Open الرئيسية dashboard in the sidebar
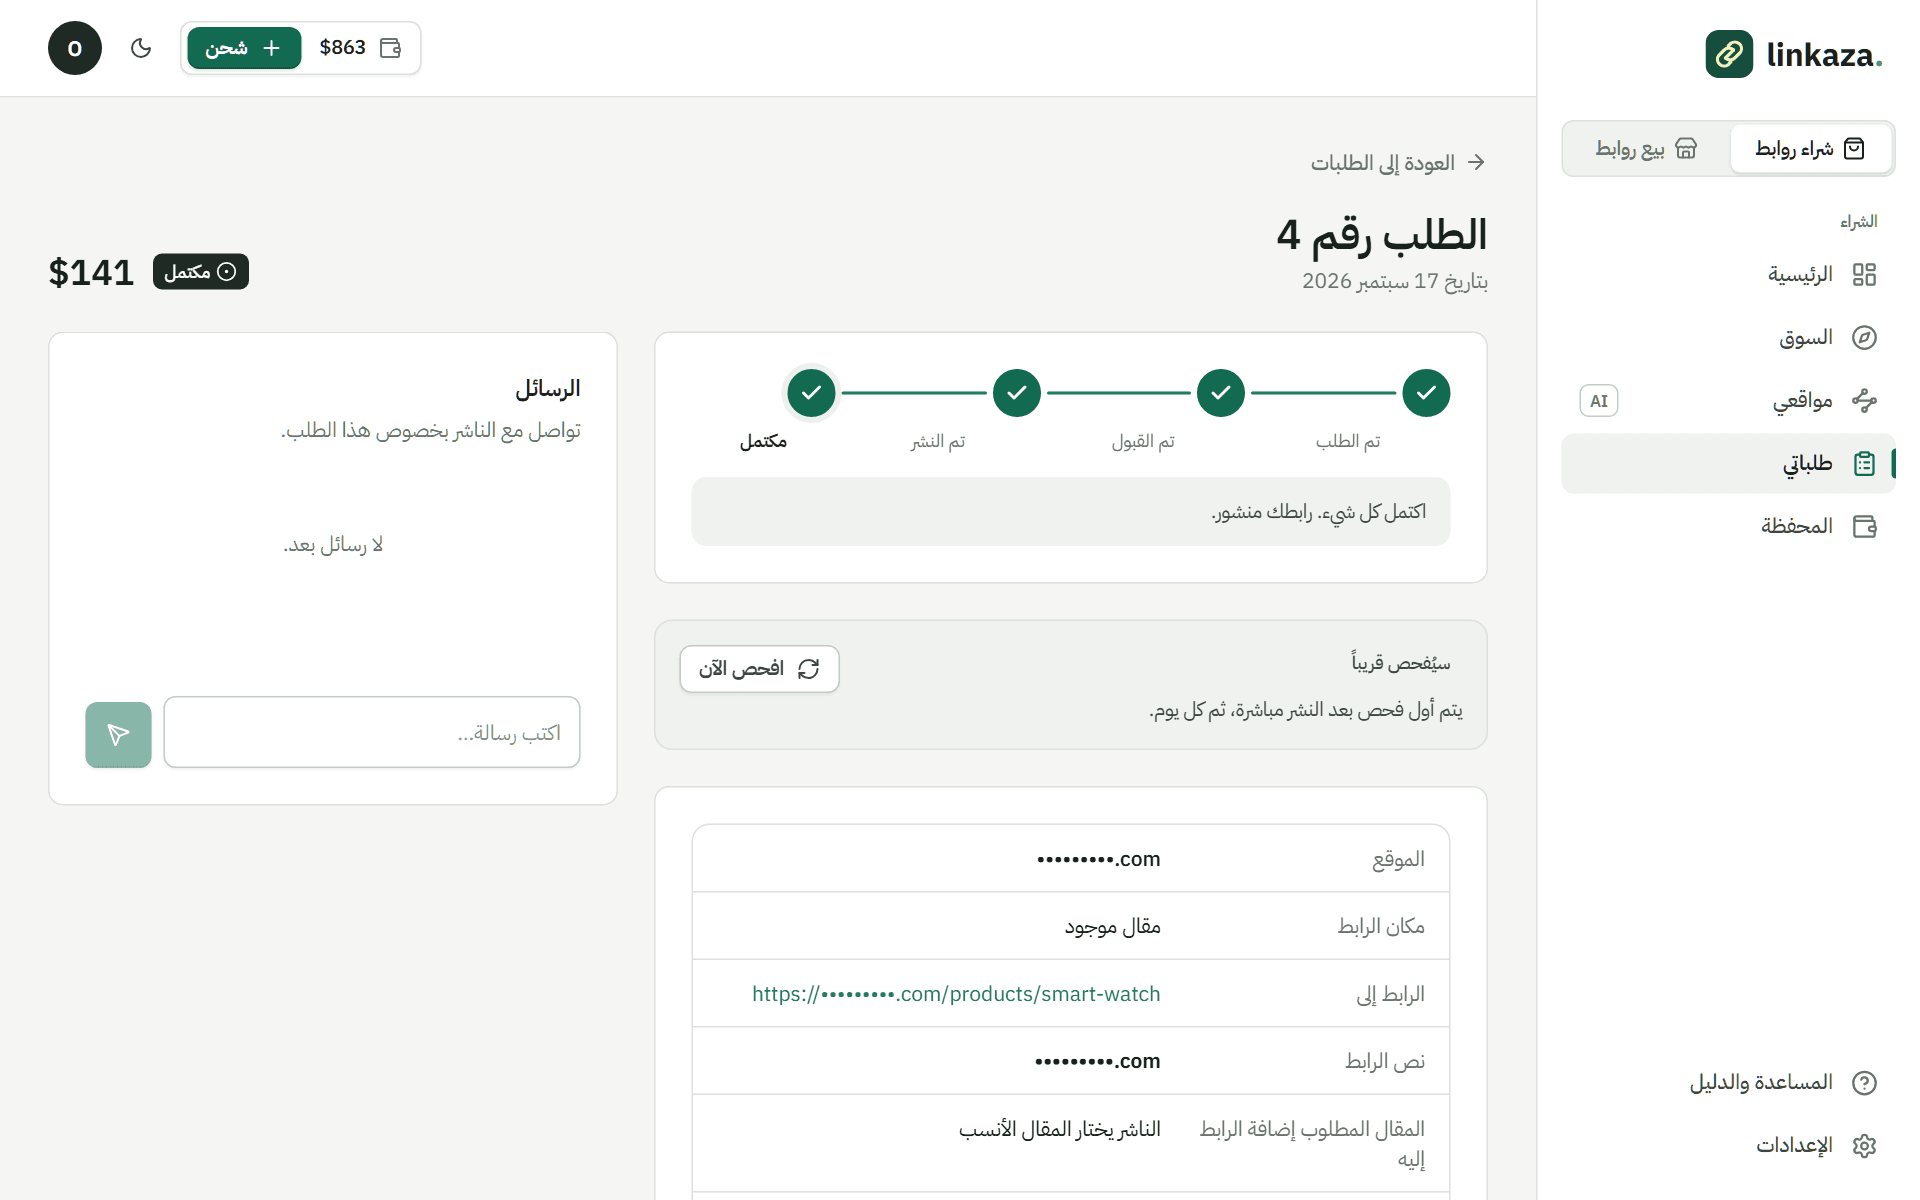 [1728, 274]
